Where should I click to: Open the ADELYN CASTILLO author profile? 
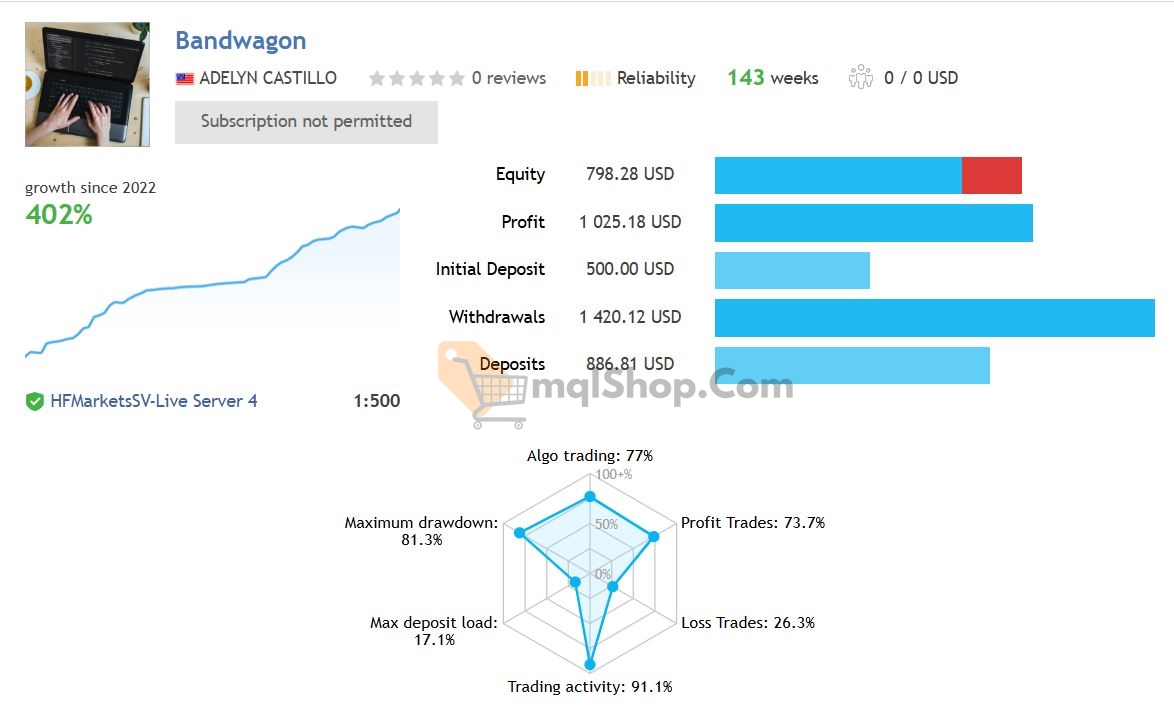[x=268, y=77]
